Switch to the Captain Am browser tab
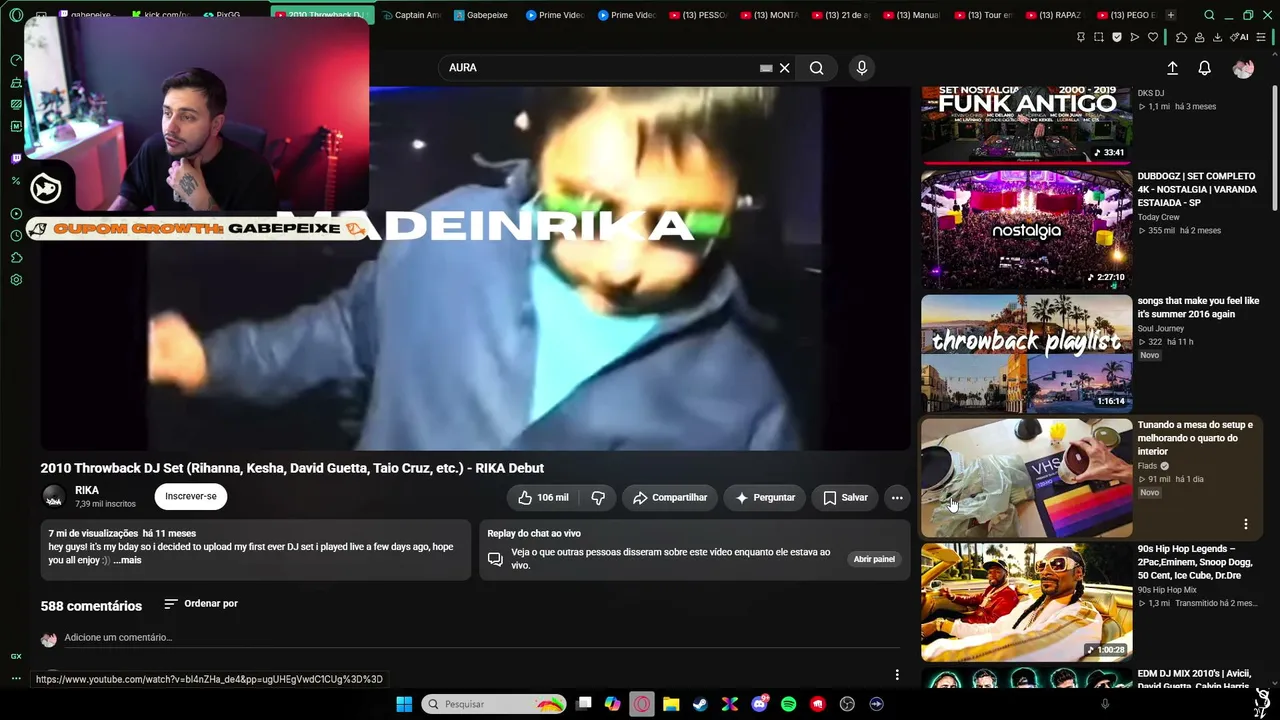Image resolution: width=1280 pixels, height=720 pixels. (x=412, y=15)
